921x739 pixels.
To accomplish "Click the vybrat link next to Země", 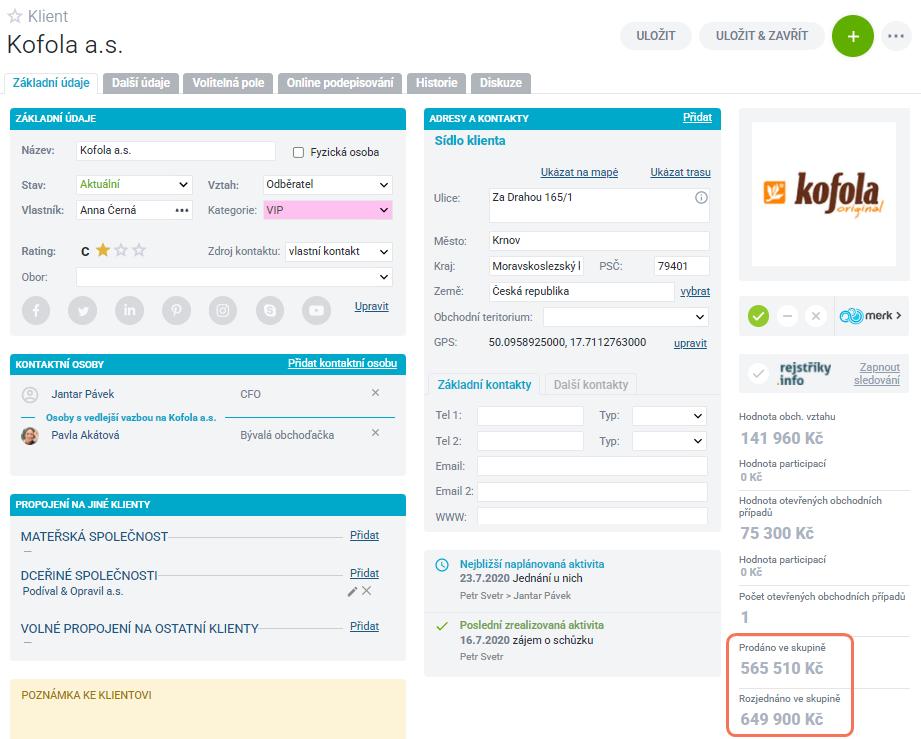I will click(x=695, y=291).
